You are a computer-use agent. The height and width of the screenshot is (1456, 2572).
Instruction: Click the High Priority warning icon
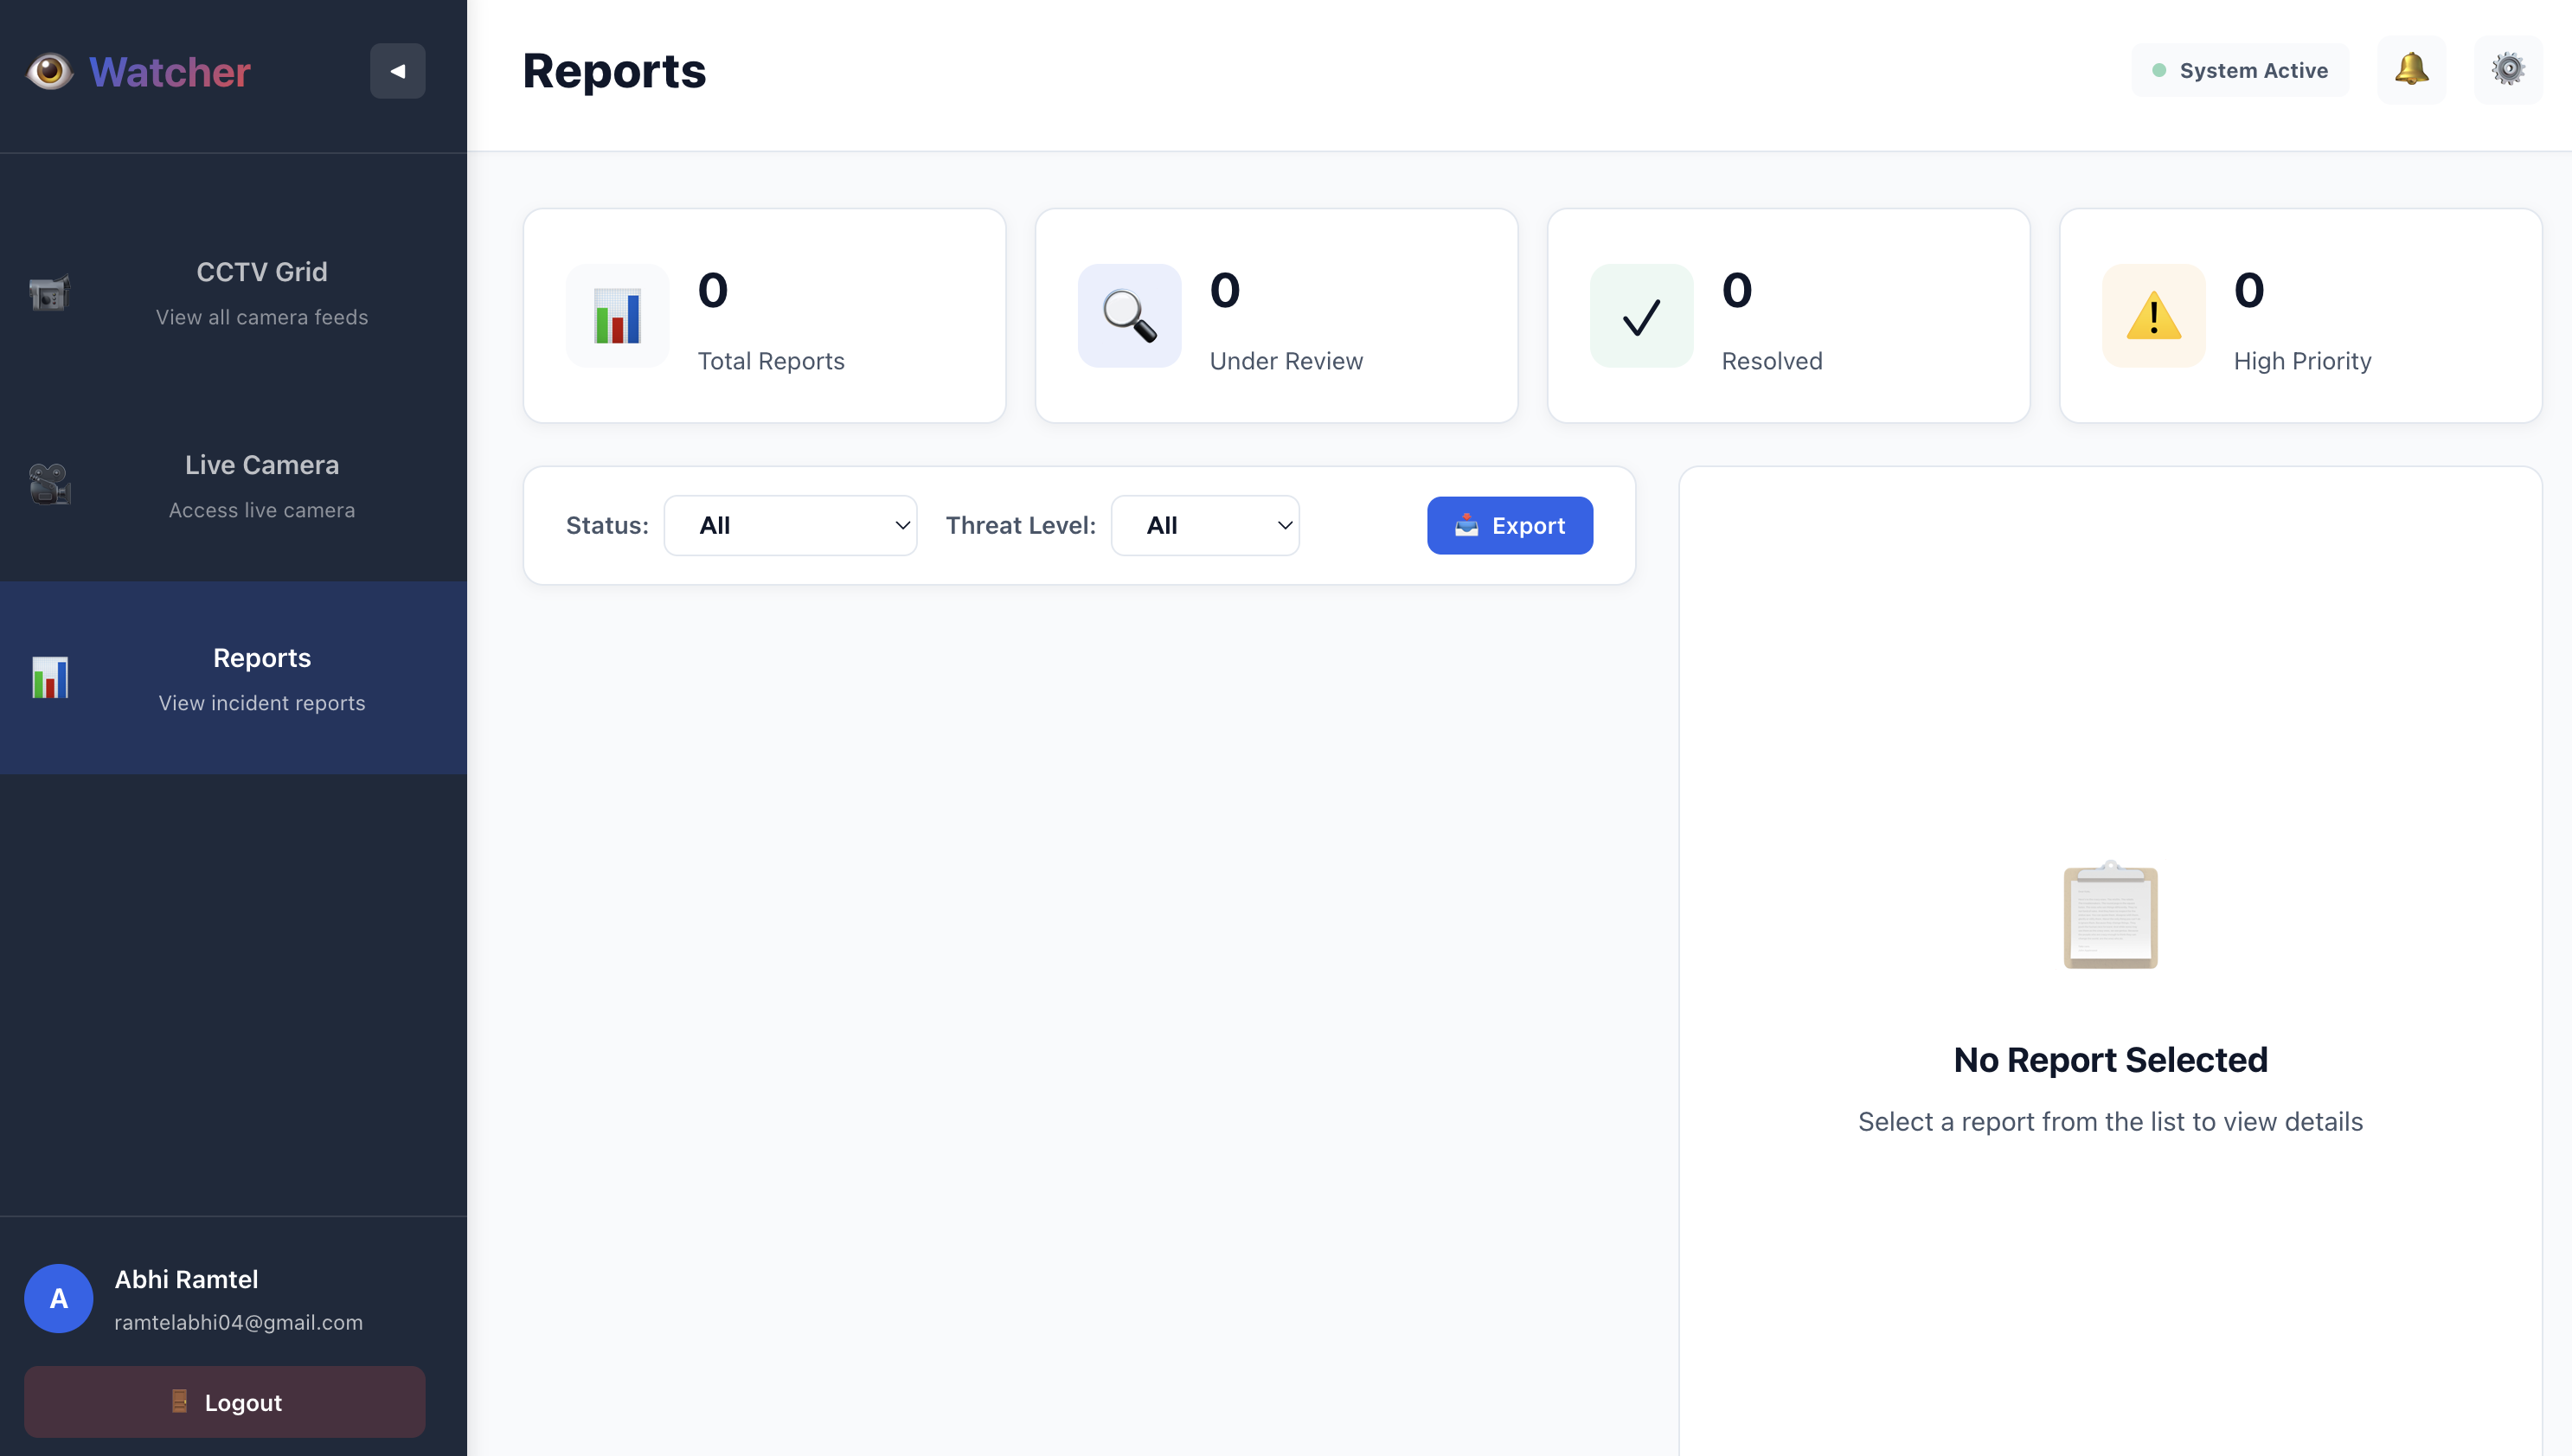pyautogui.click(x=2153, y=316)
